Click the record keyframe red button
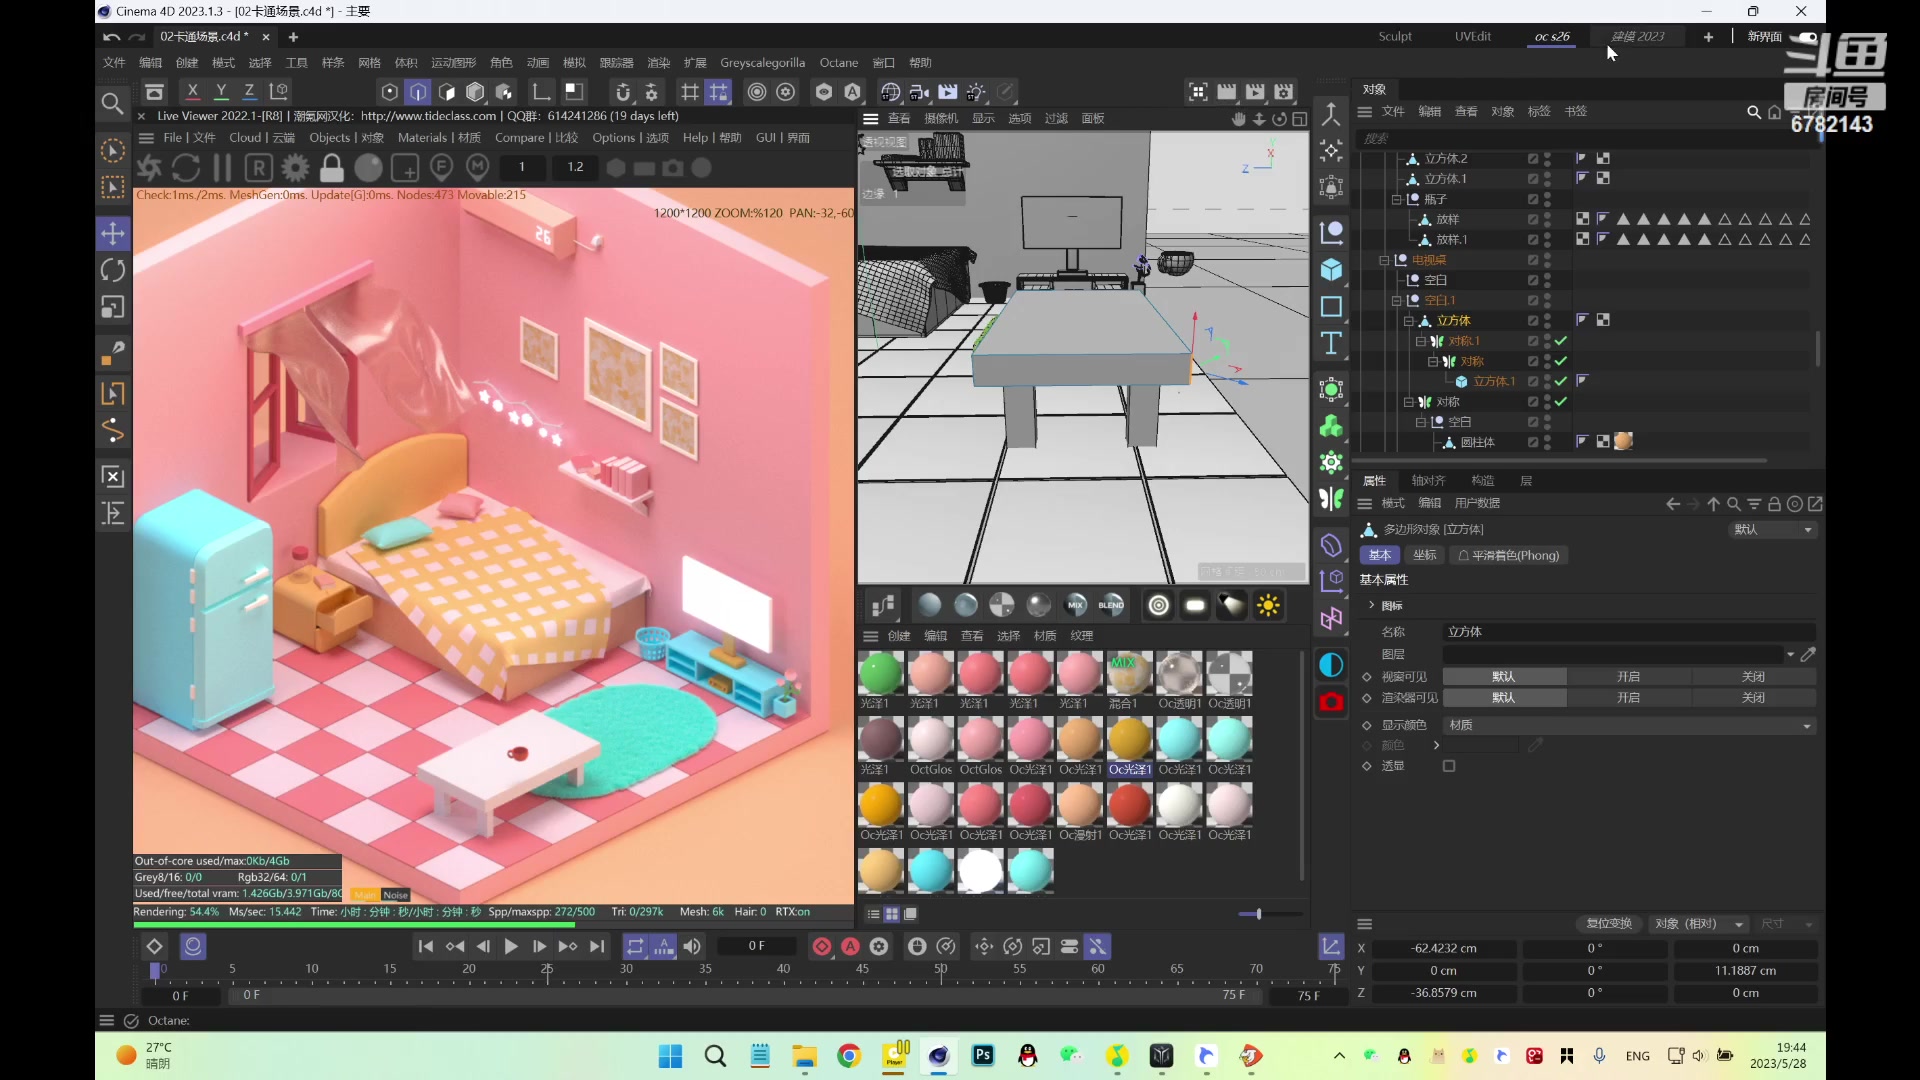1920x1080 pixels. [822, 947]
